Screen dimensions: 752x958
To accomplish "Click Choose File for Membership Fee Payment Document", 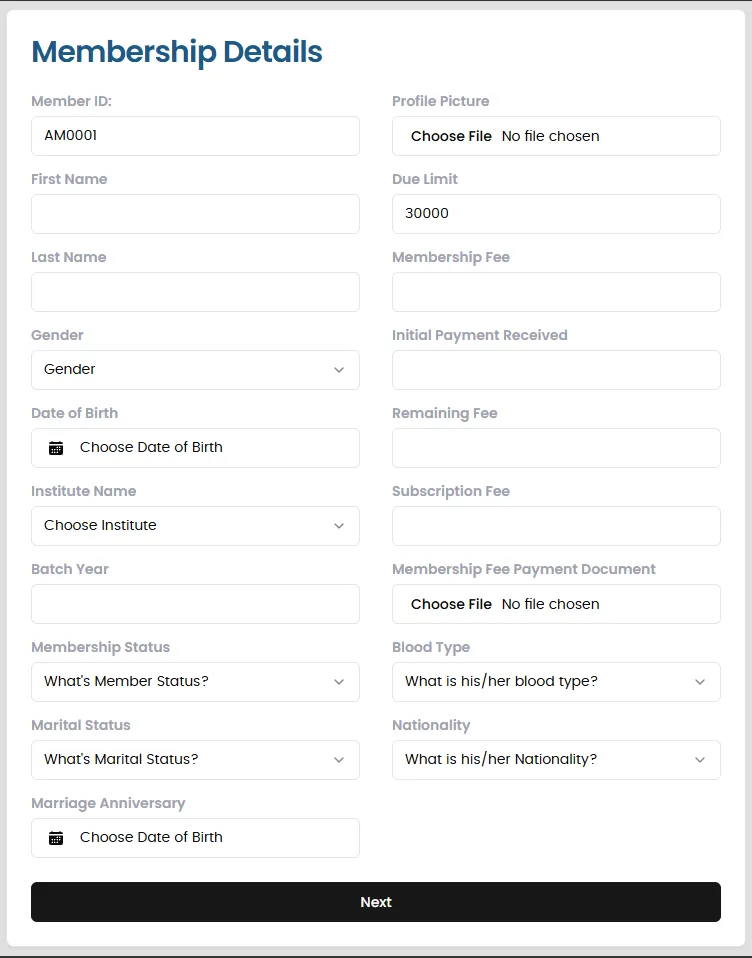I will [x=451, y=604].
